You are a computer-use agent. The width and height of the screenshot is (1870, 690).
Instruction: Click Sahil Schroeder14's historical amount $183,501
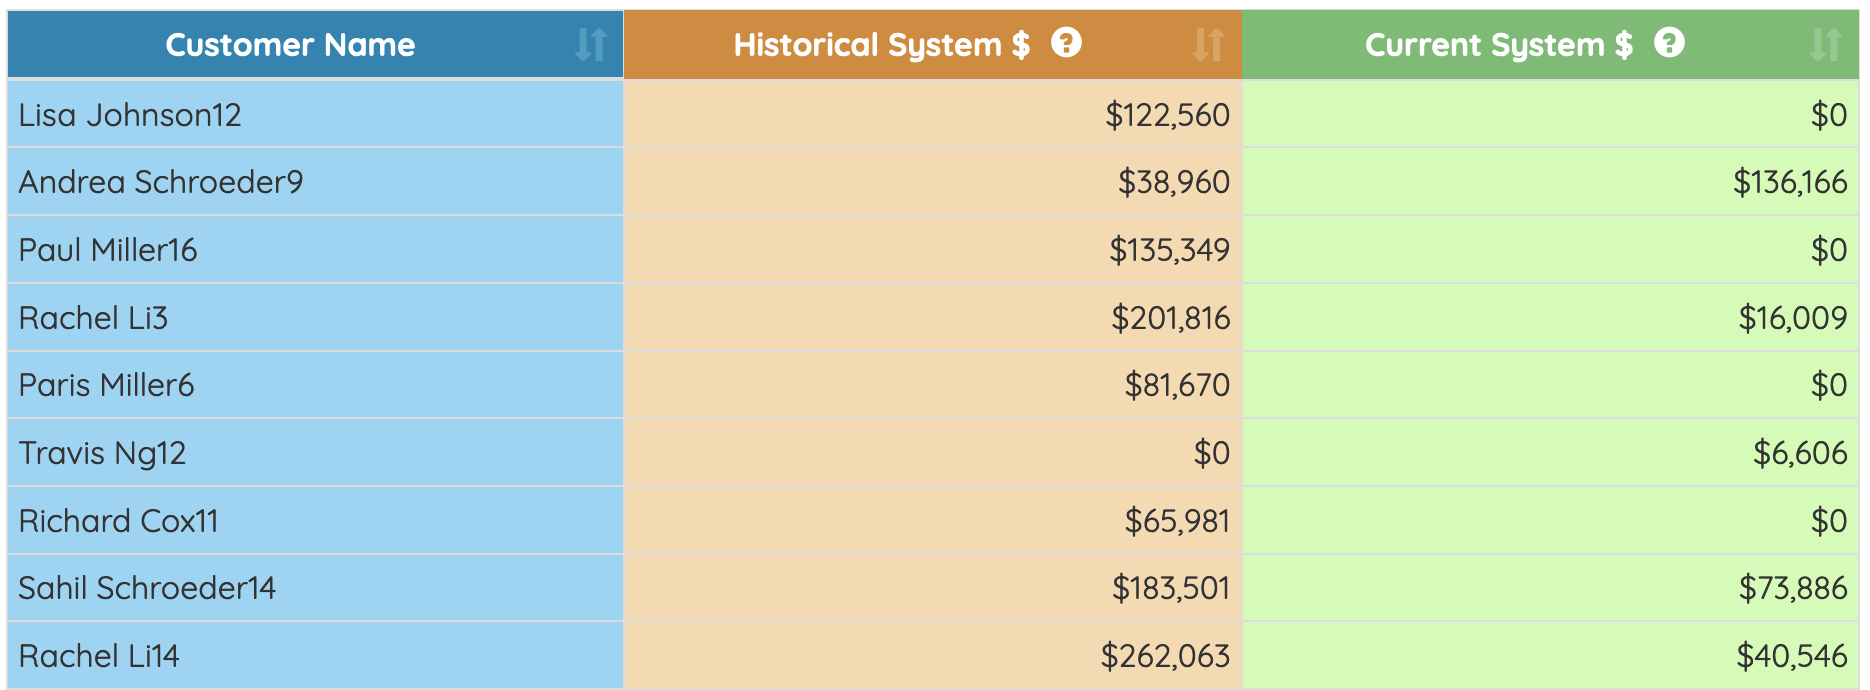[1171, 588]
